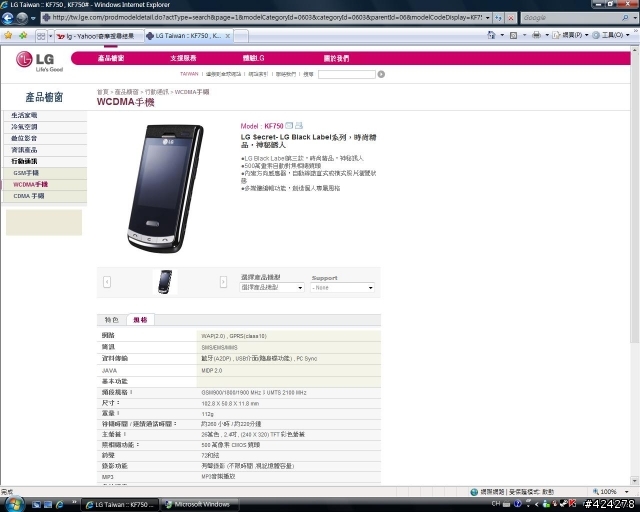
Task: Open the 支援服務 navigation menu
Action: click(x=183, y=58)
